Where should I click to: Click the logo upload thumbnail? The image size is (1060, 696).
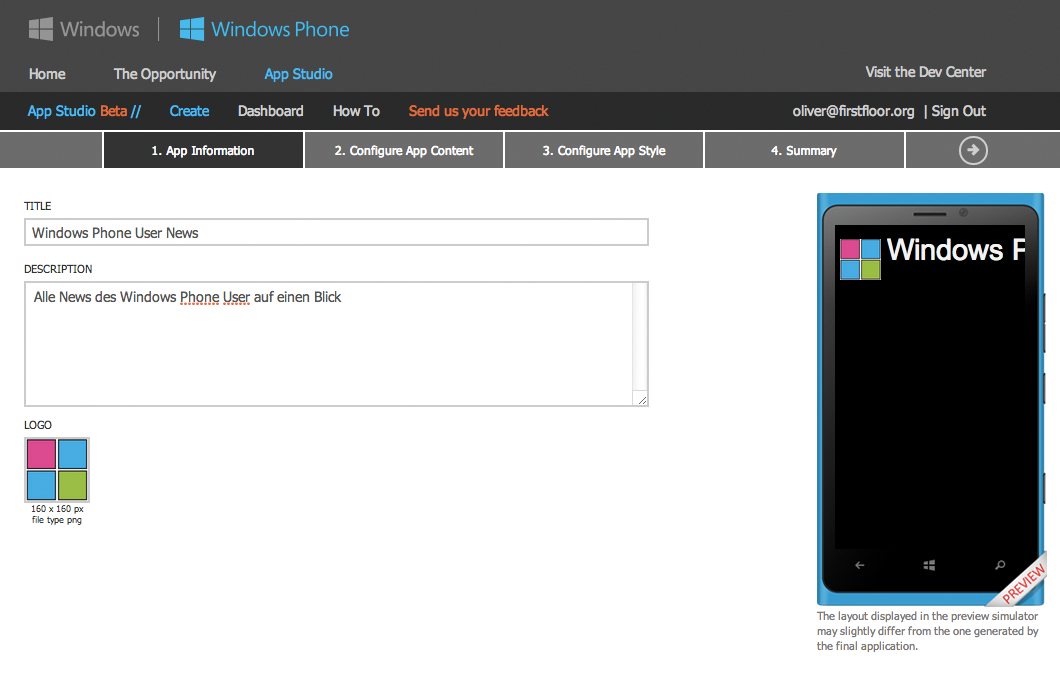(x=57, y=470)
